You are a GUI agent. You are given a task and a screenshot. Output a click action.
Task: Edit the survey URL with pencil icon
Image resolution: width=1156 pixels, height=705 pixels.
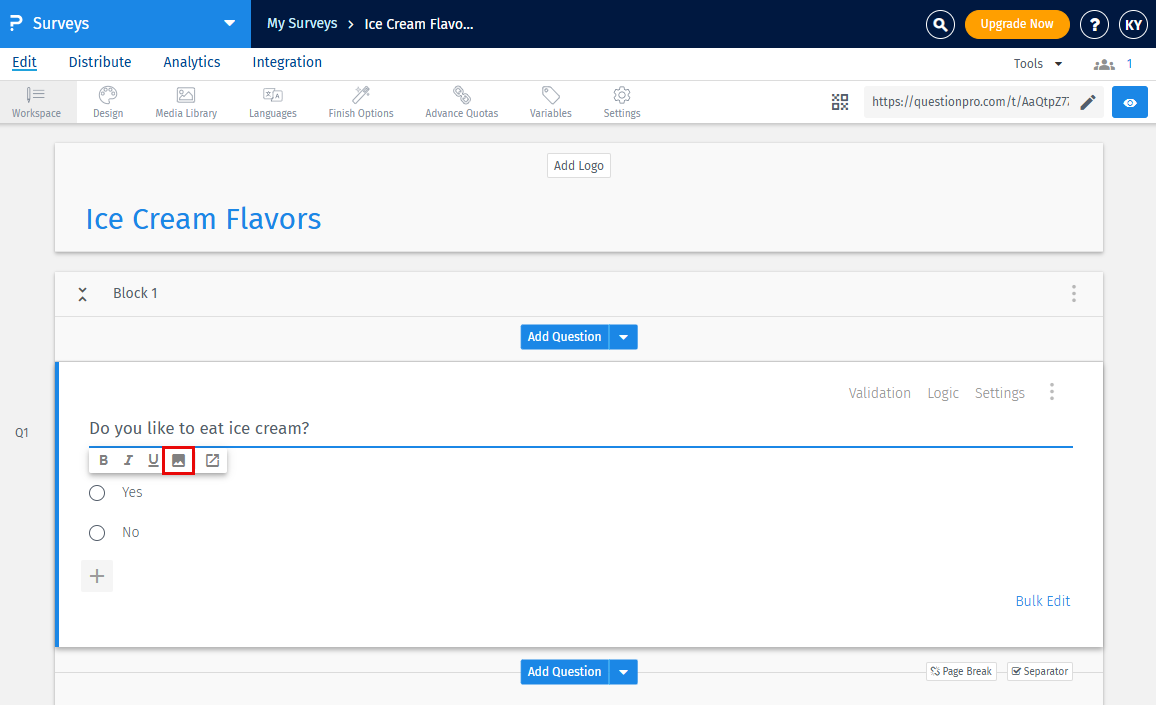pyautogui.click(x=1088, y=102)
